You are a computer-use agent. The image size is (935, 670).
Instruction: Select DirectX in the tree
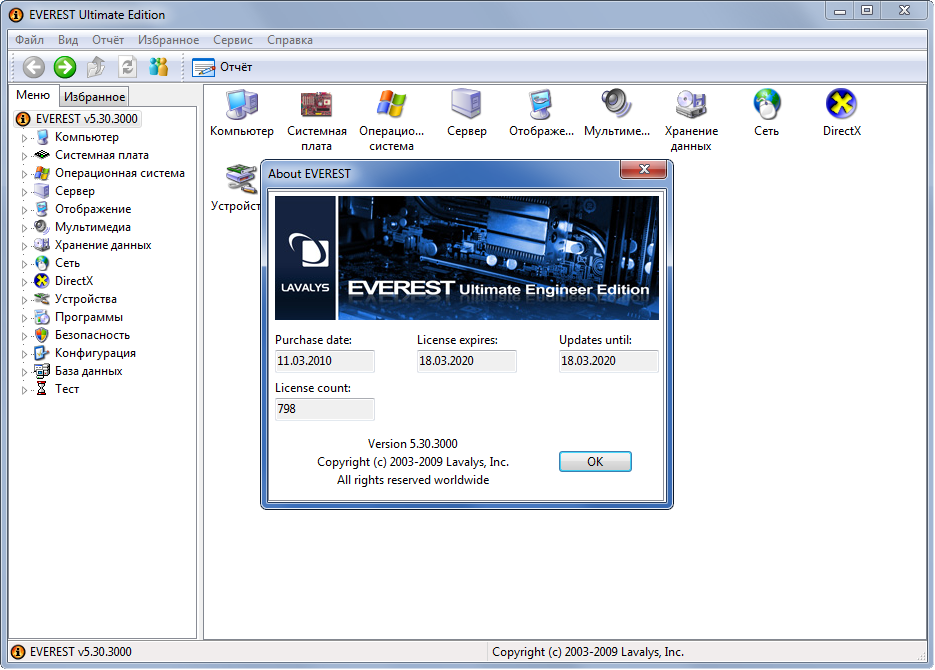coord(73,281)
